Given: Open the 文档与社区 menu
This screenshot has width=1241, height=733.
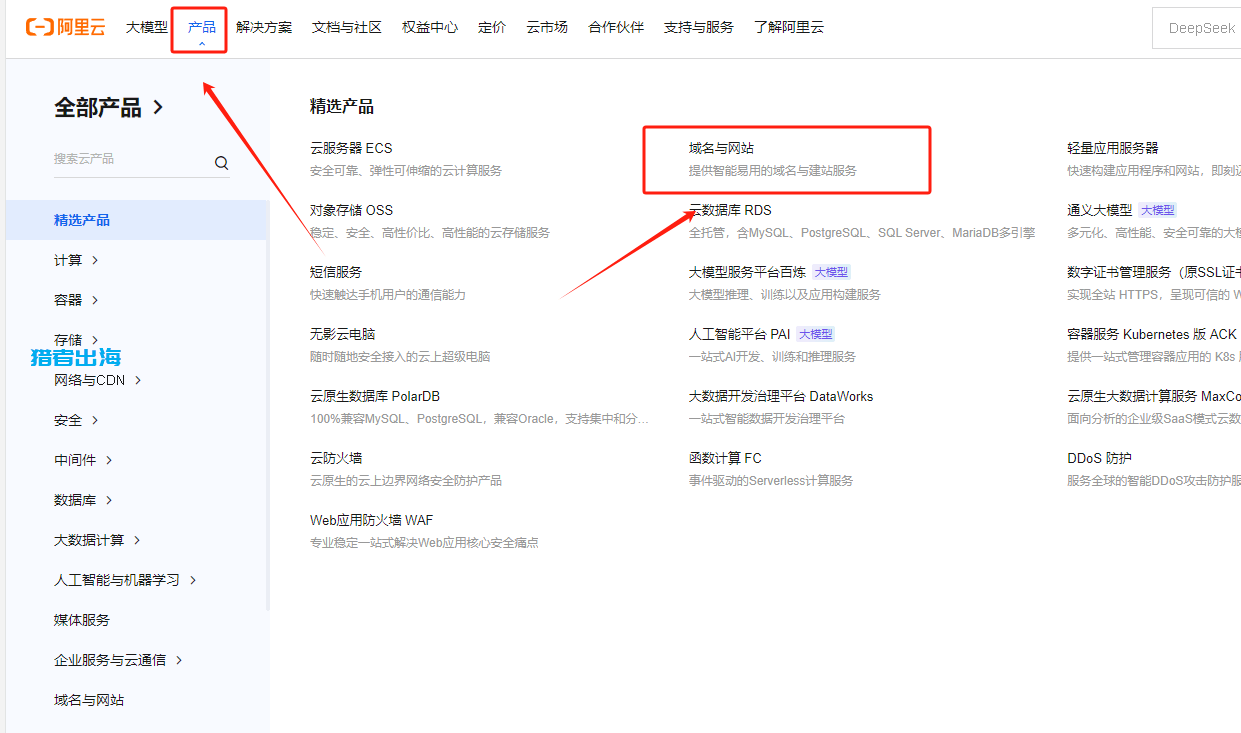Looking at the screenshot, I should pos(347,27).
